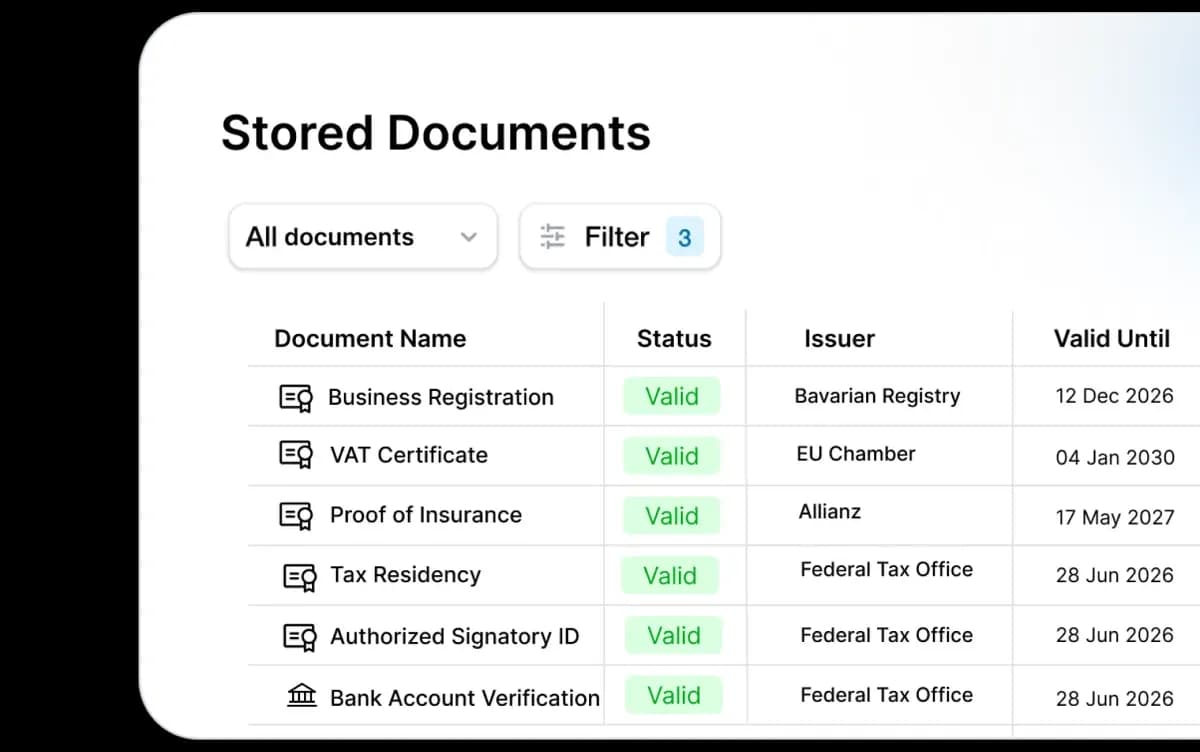This screenshot has height=752, width=1200.
Task: Select the Allianz issuer cell
Action: [830, 512]
